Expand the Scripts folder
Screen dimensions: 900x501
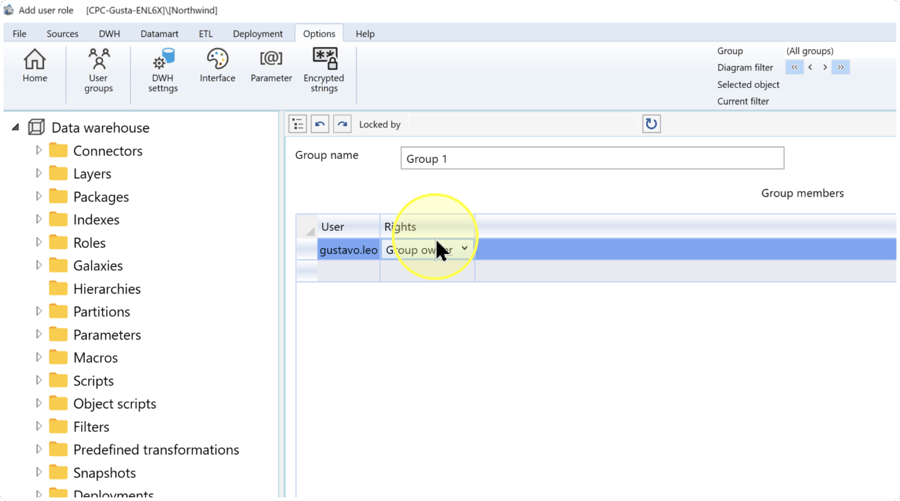(38, 380)
